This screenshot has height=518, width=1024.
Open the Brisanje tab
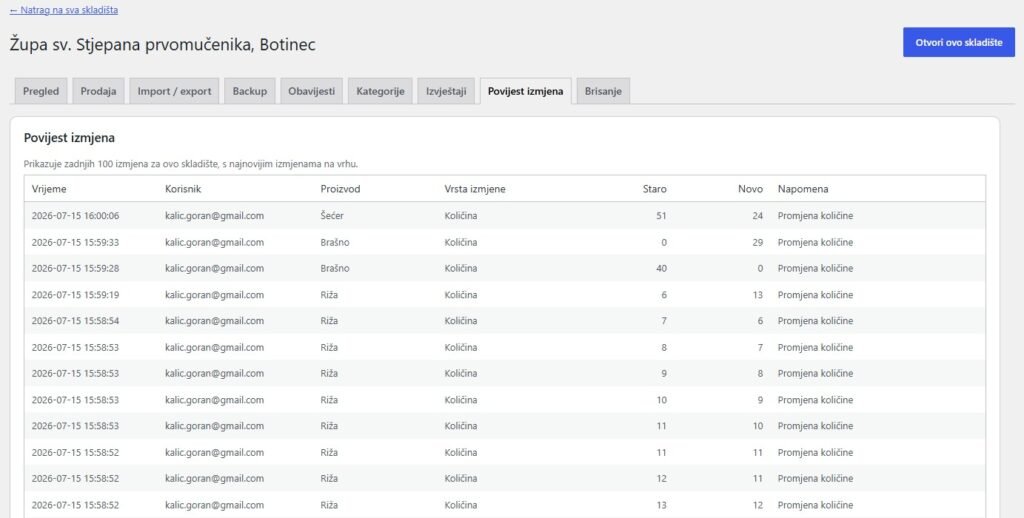pos(603,91)
